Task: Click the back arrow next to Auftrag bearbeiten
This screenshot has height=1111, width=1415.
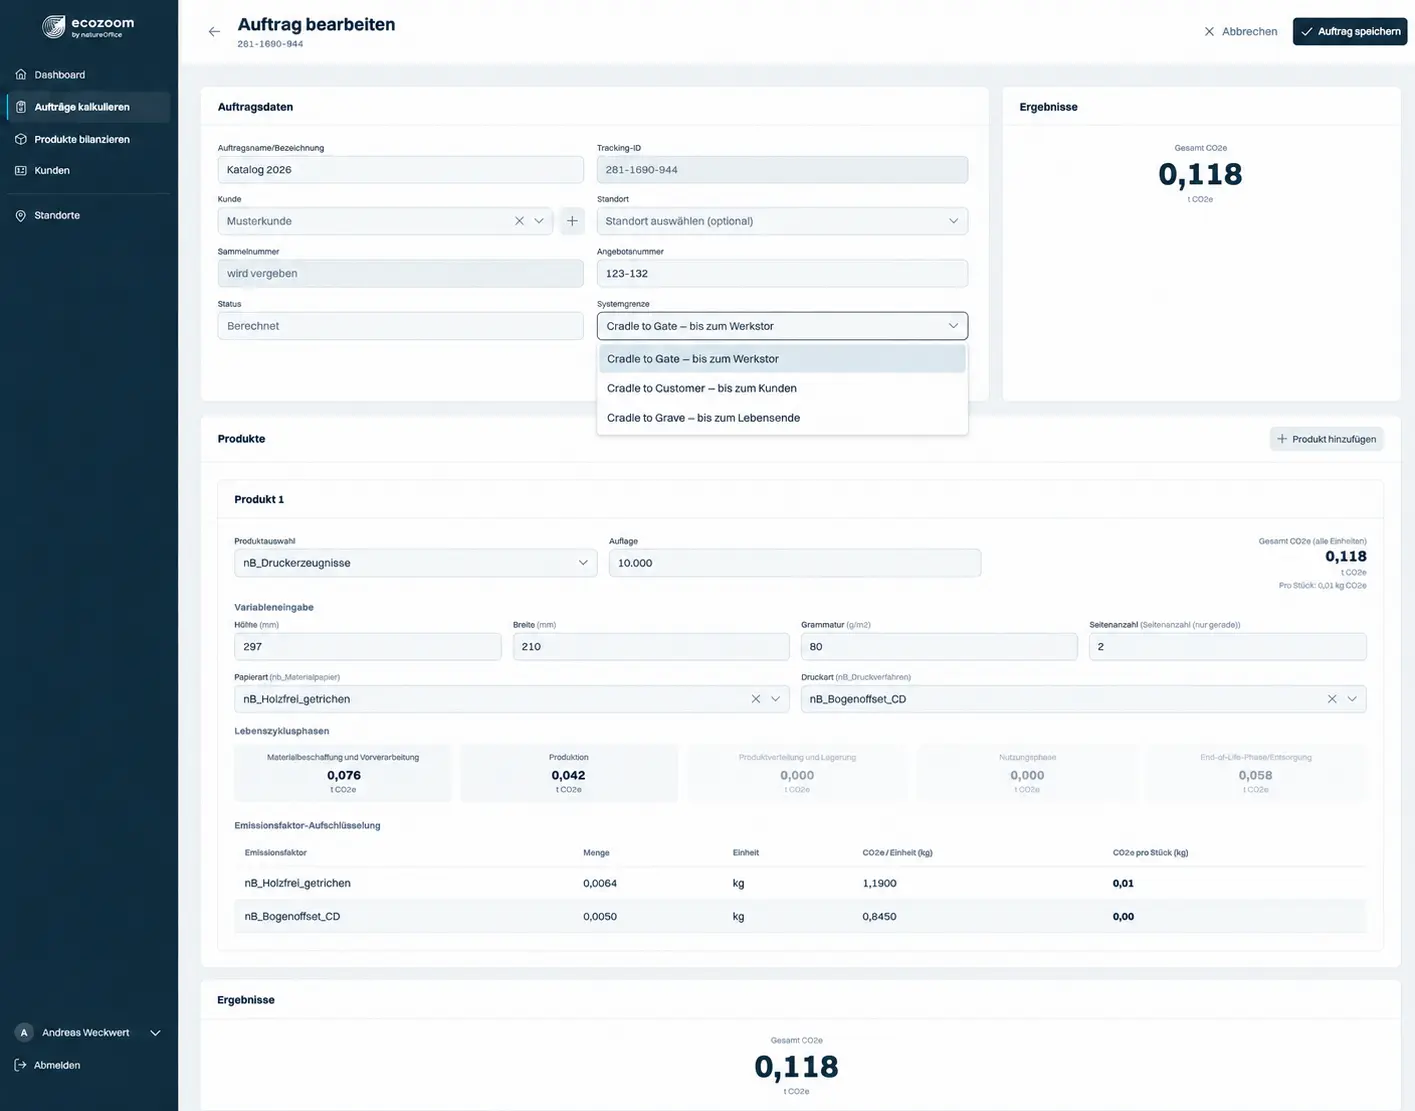Action: (214, 32)
